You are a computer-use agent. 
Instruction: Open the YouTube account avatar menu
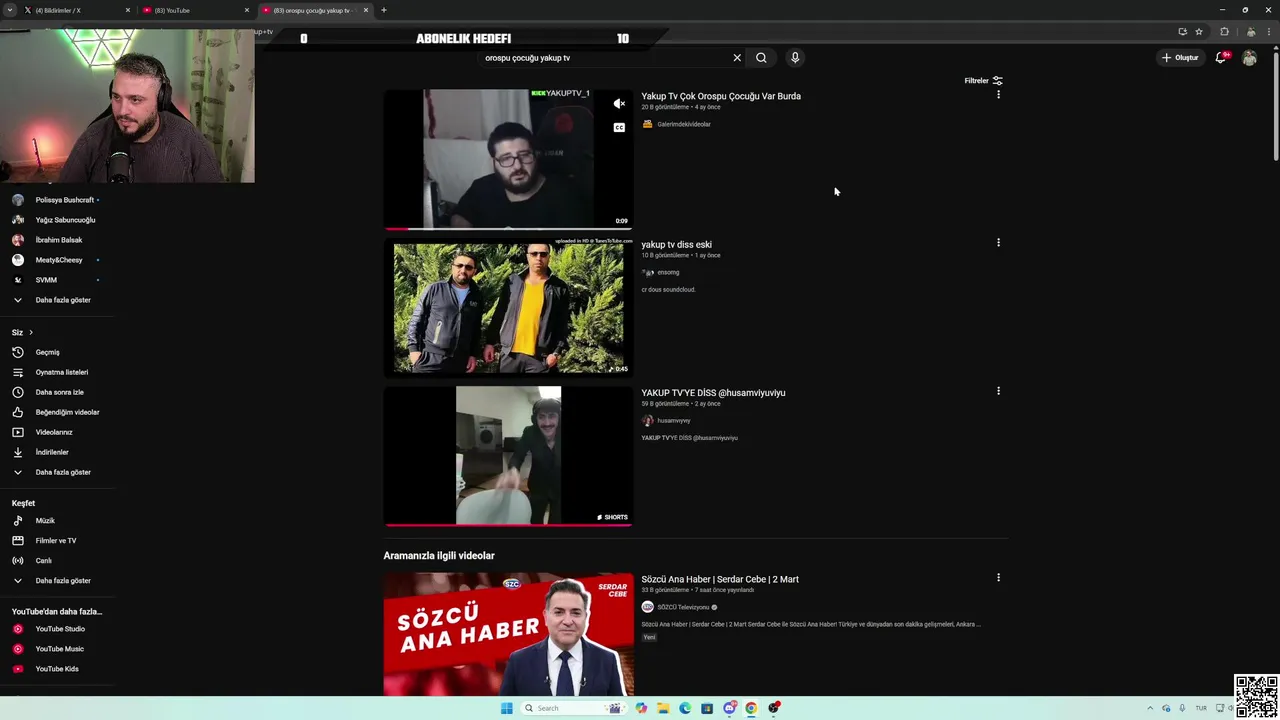point(1249,58)
